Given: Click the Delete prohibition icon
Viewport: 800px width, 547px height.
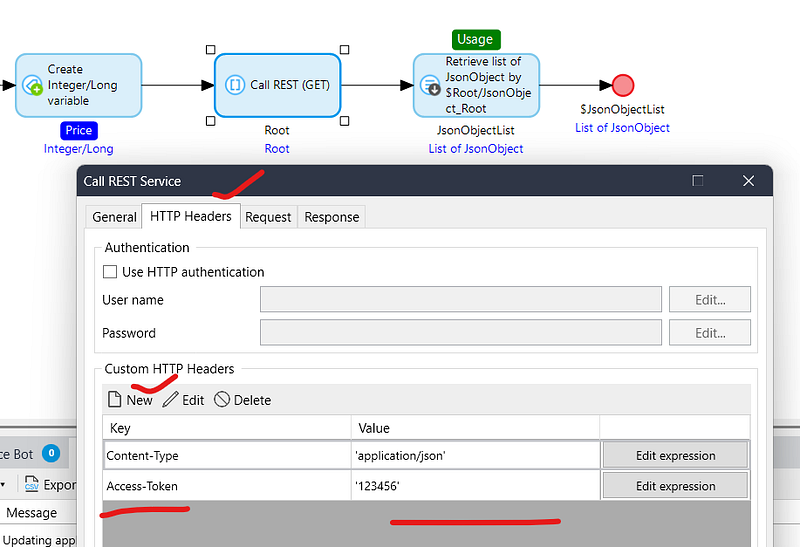Looking at the screenshot, I should point(222,400).
